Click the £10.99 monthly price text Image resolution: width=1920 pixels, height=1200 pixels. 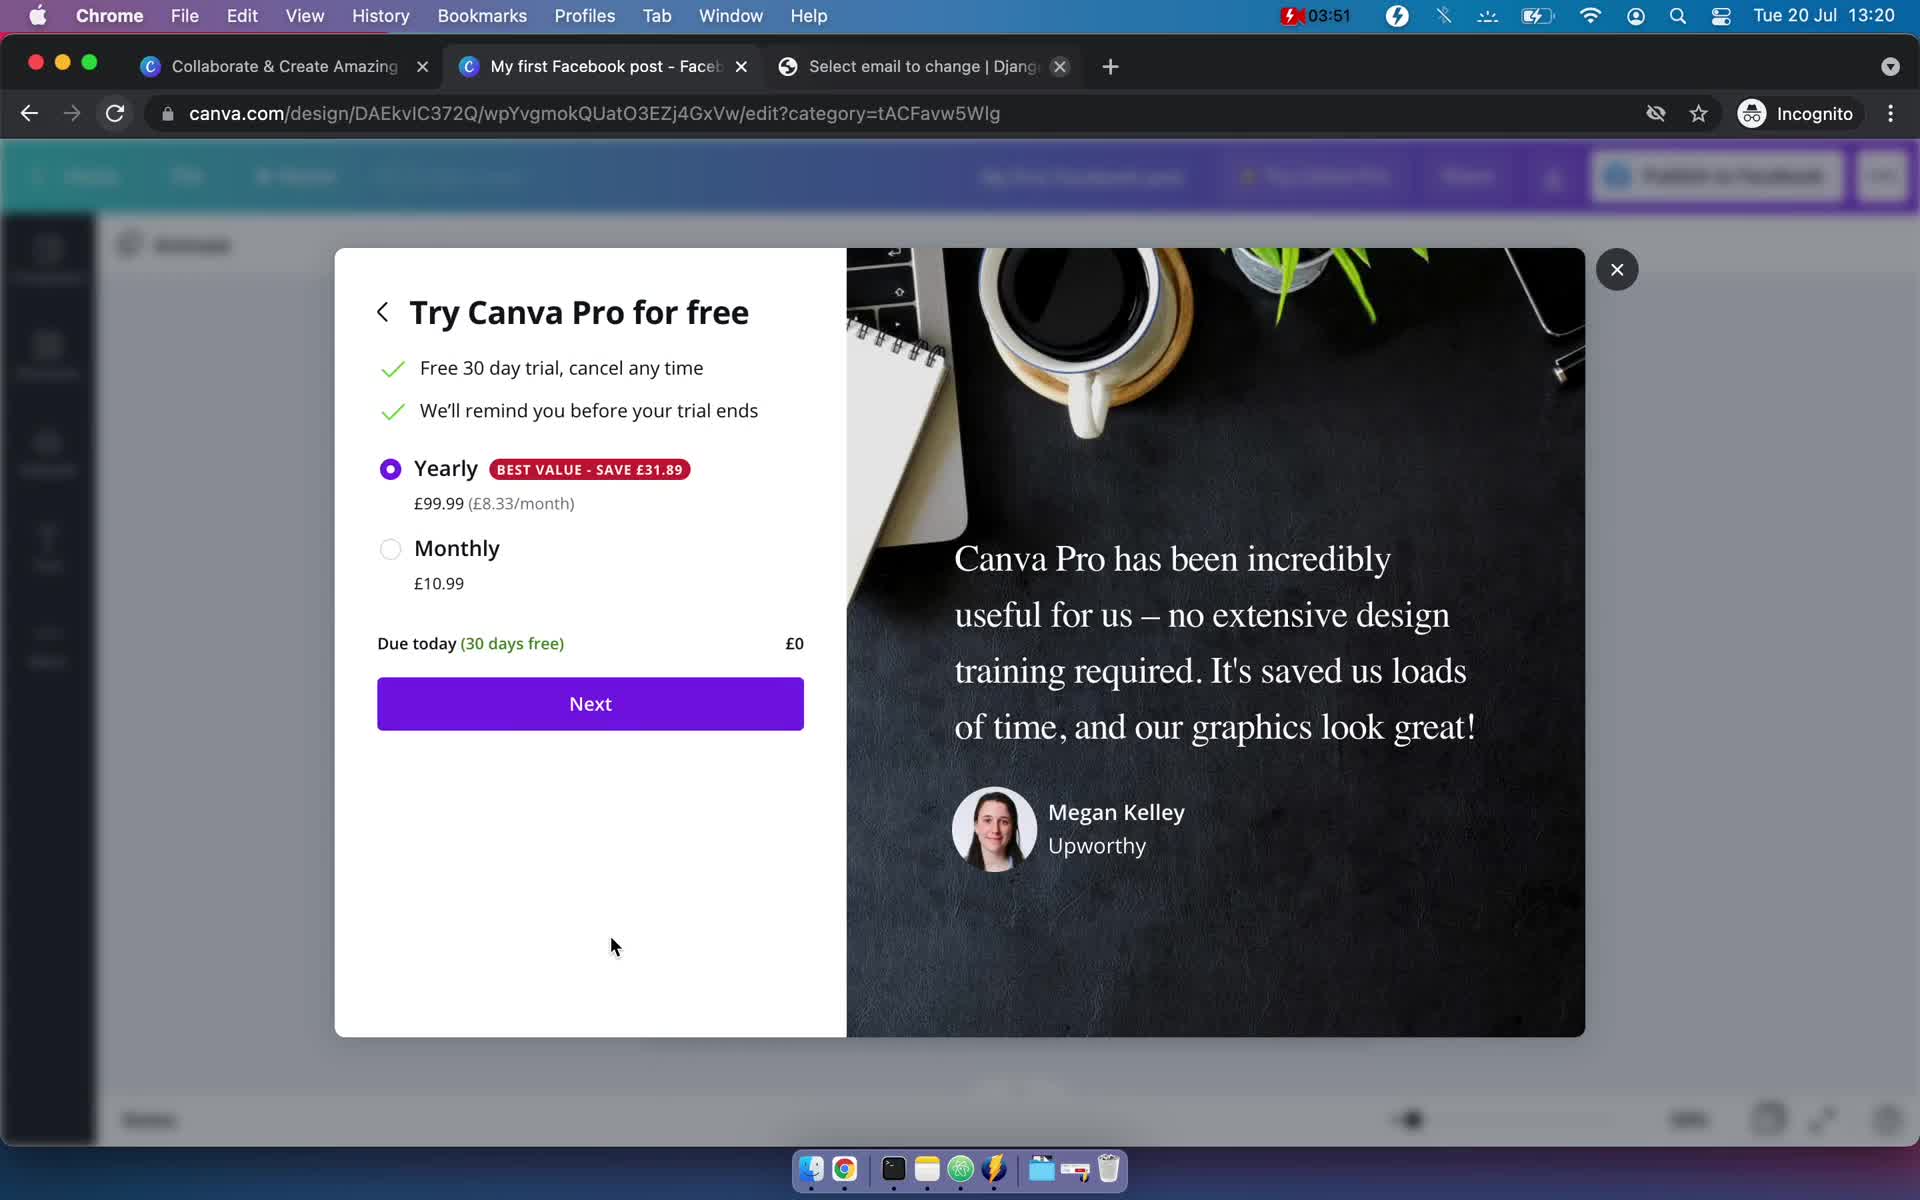point(439,584)
